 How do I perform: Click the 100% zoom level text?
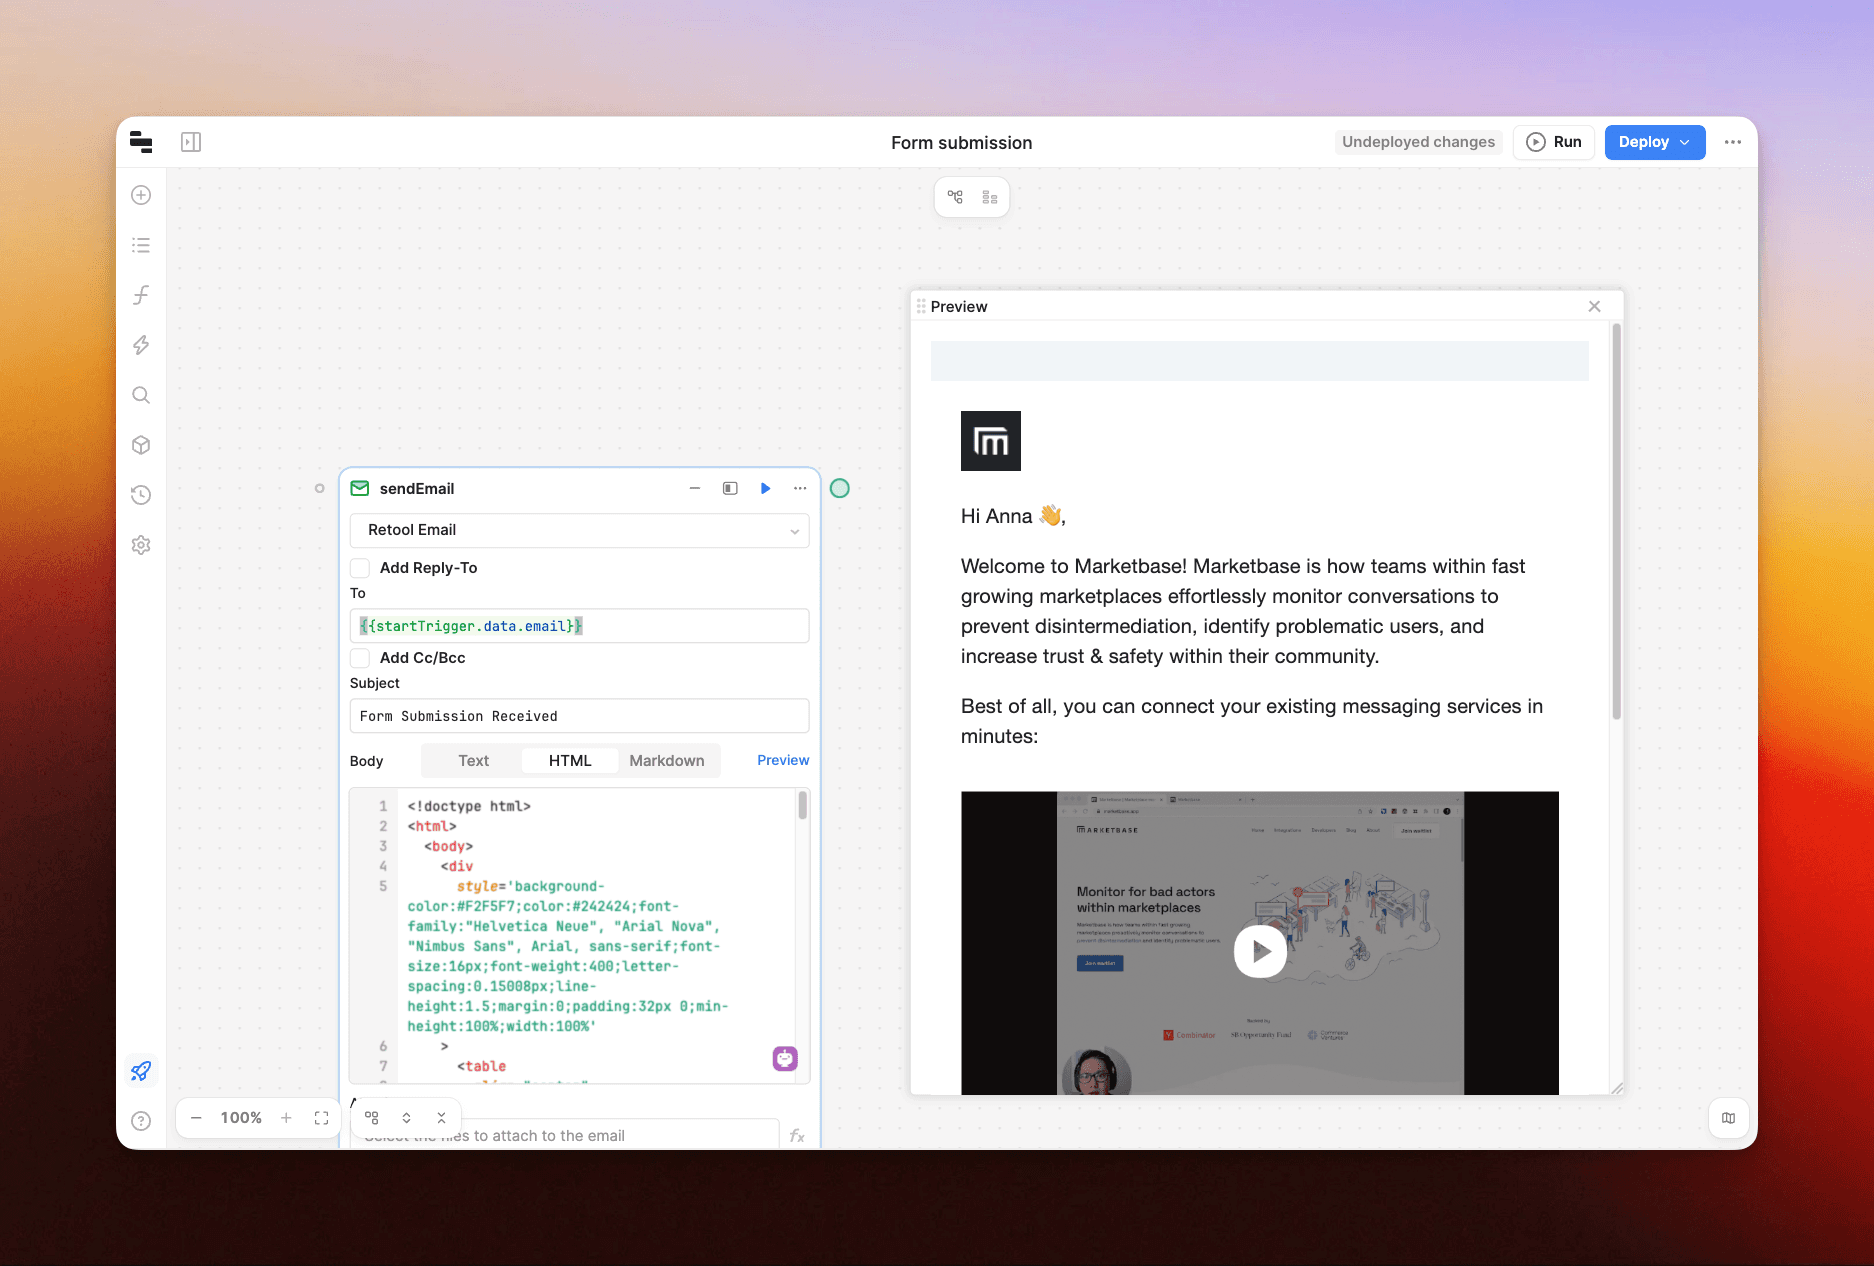click(241, 1118)
